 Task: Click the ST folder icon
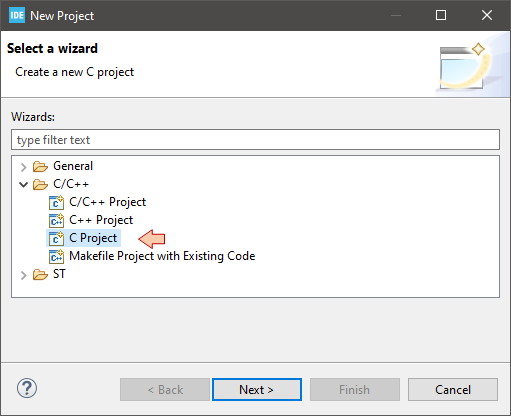point(40,274)
